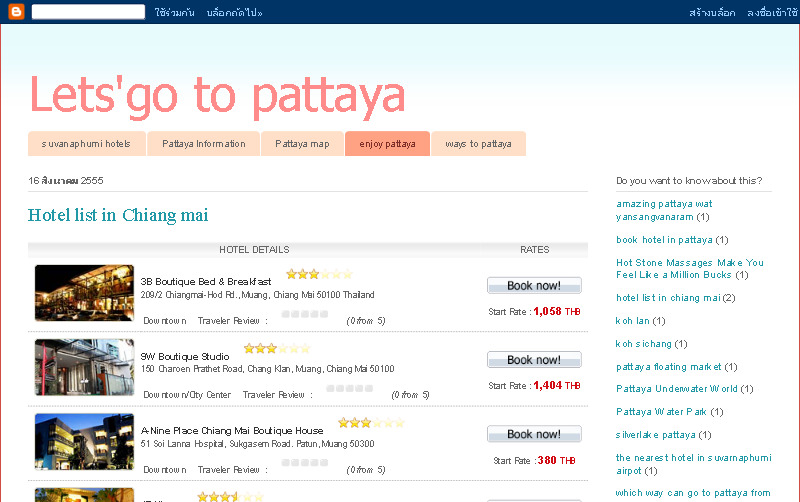Click the A-Nine Place Chiang Mai photo
This screenshot has width=800, height=502.
click(84, 441)
